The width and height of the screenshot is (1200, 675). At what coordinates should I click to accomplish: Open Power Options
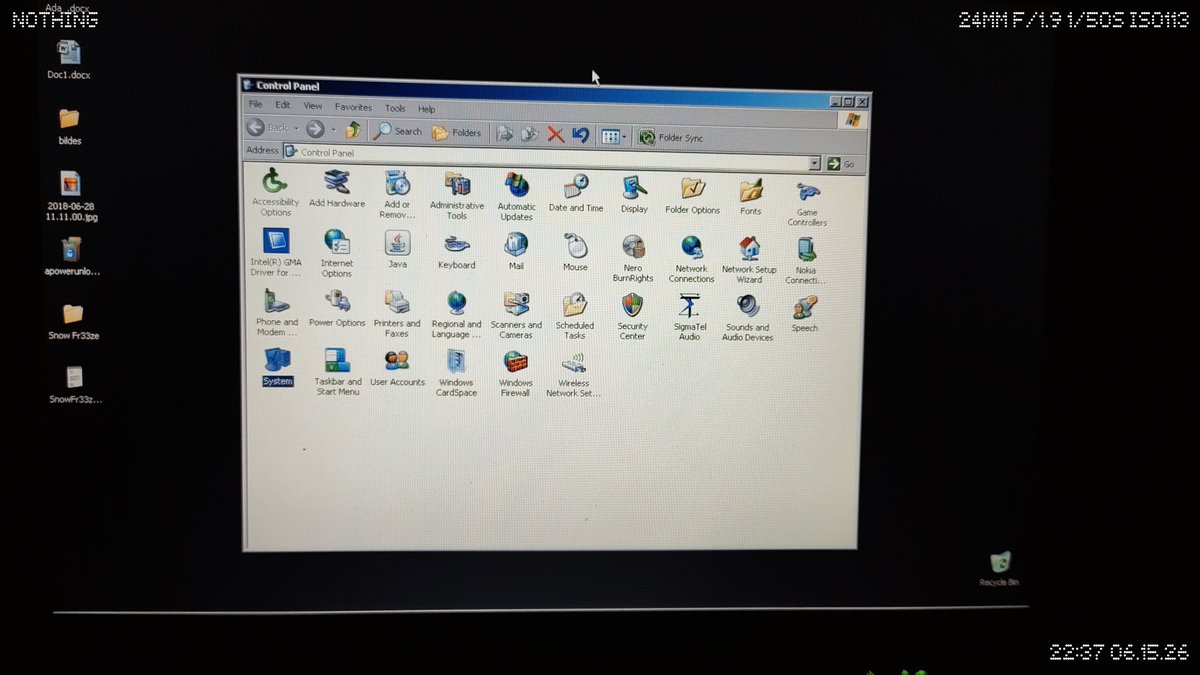click(337, 309)
